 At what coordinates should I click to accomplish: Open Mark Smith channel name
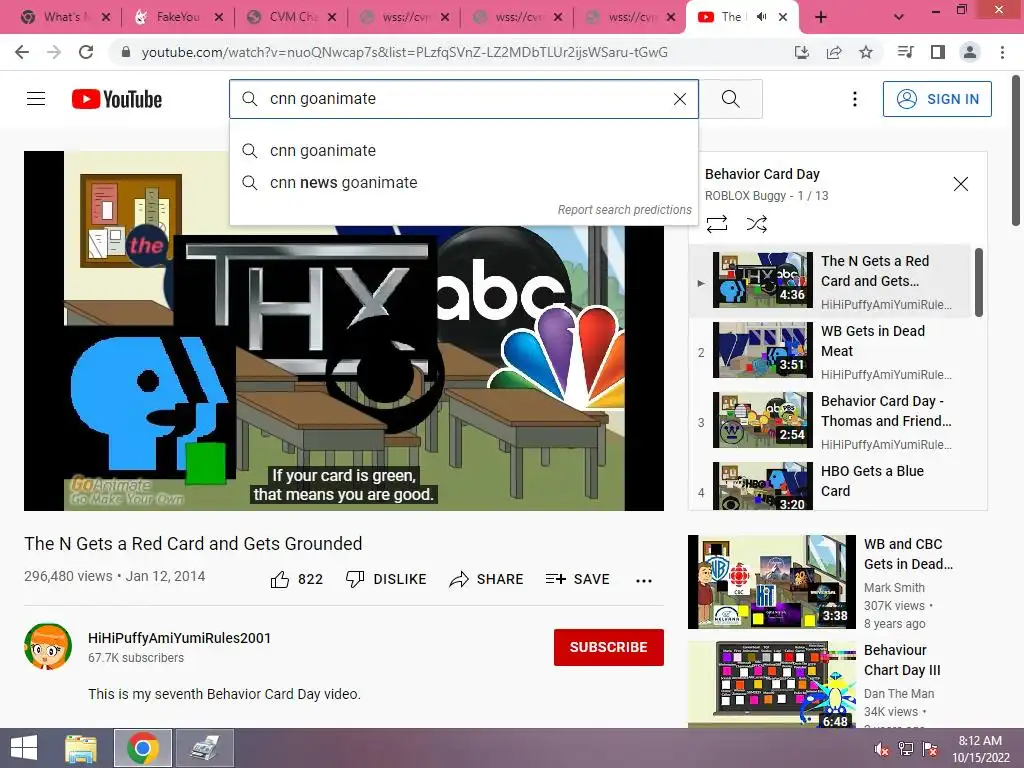click(894, 588)
